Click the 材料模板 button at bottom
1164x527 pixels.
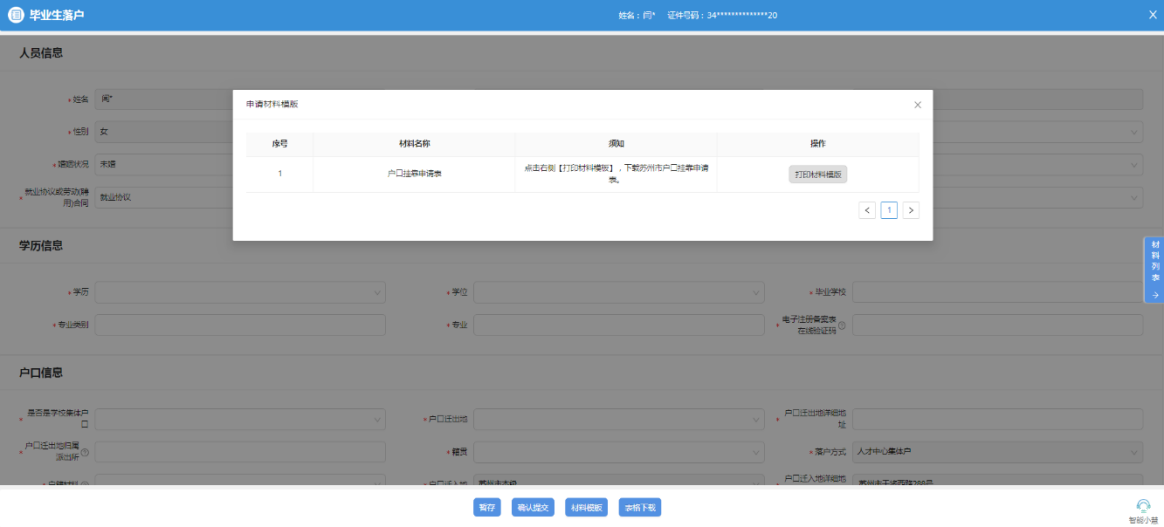pyautogui.click(x=586, y=507)
